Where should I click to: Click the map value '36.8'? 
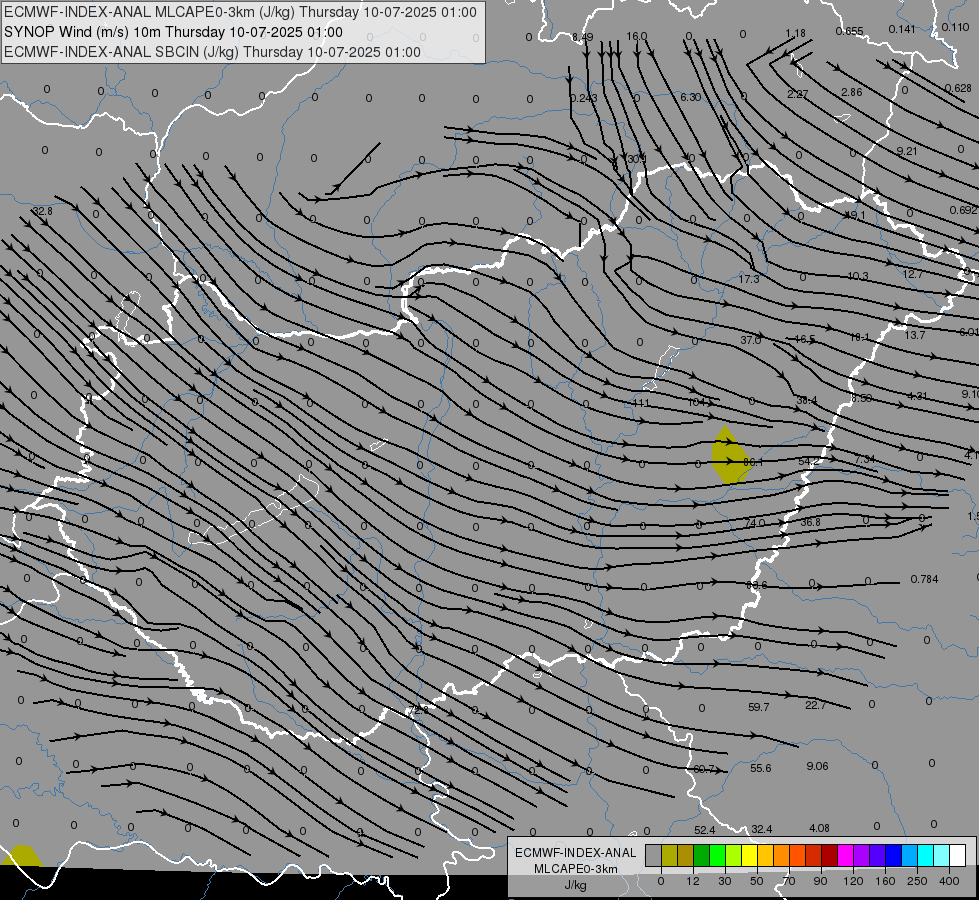point(810,522)
